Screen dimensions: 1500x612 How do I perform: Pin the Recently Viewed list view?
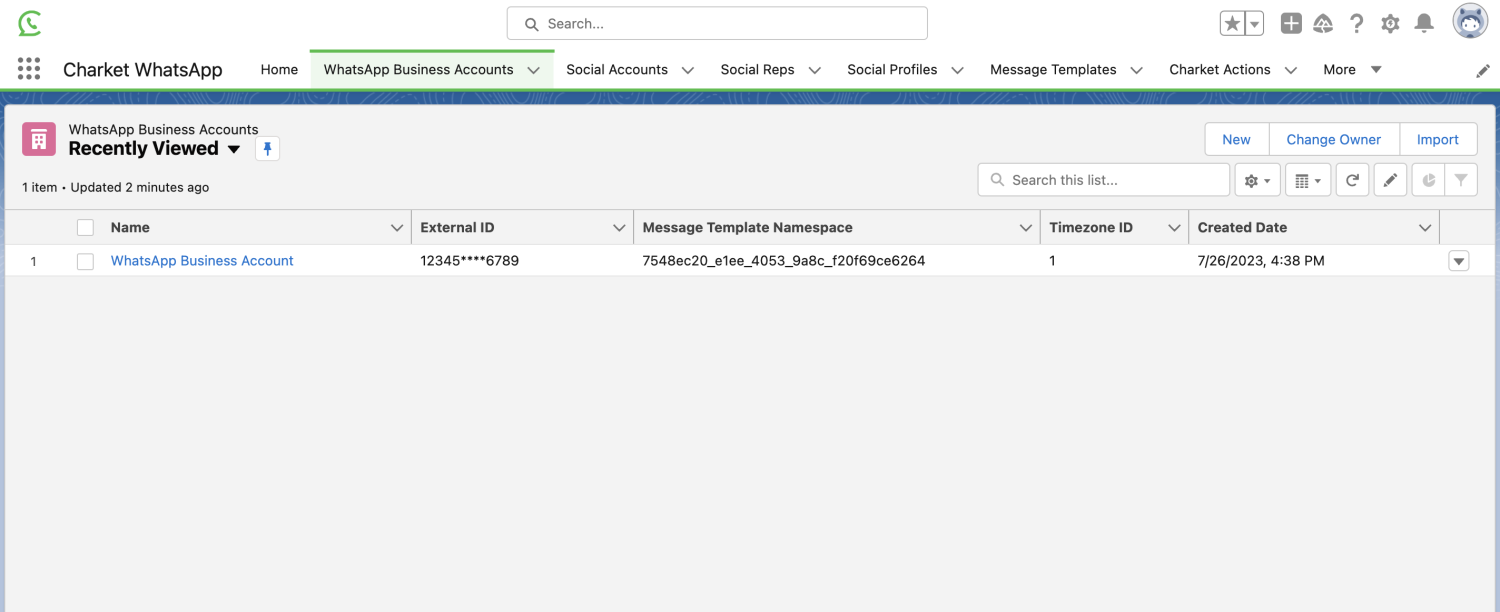coord(267,149)
